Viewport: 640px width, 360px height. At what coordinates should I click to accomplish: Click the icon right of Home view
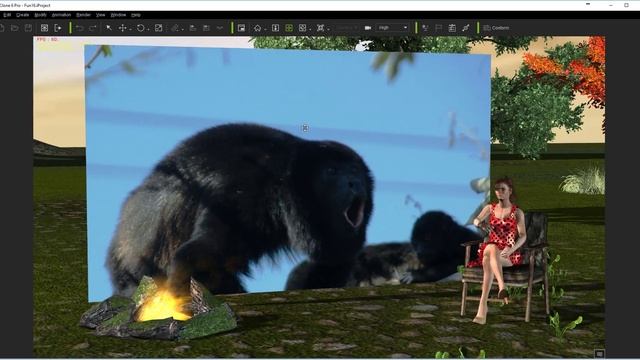tap(276, 28)
